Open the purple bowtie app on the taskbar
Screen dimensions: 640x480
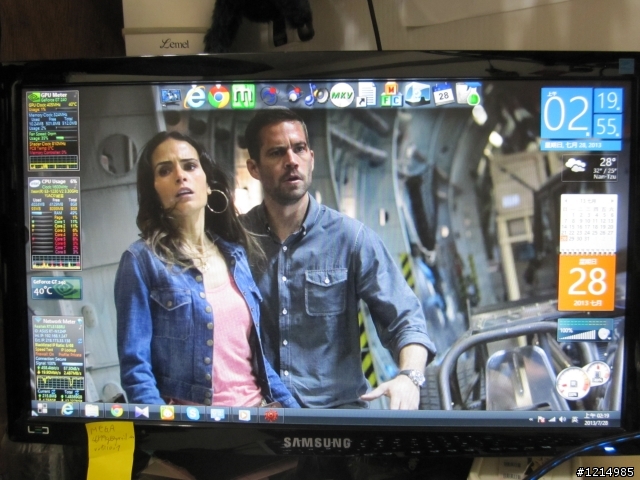[142, 412]
